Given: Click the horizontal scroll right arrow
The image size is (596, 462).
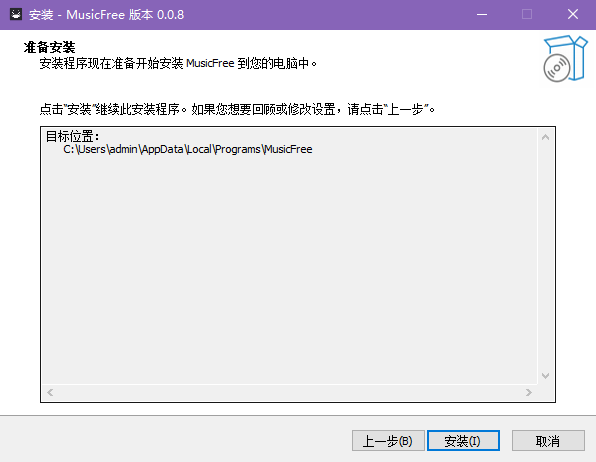Looking at the screenshot, I should click(x=529, y=392).
